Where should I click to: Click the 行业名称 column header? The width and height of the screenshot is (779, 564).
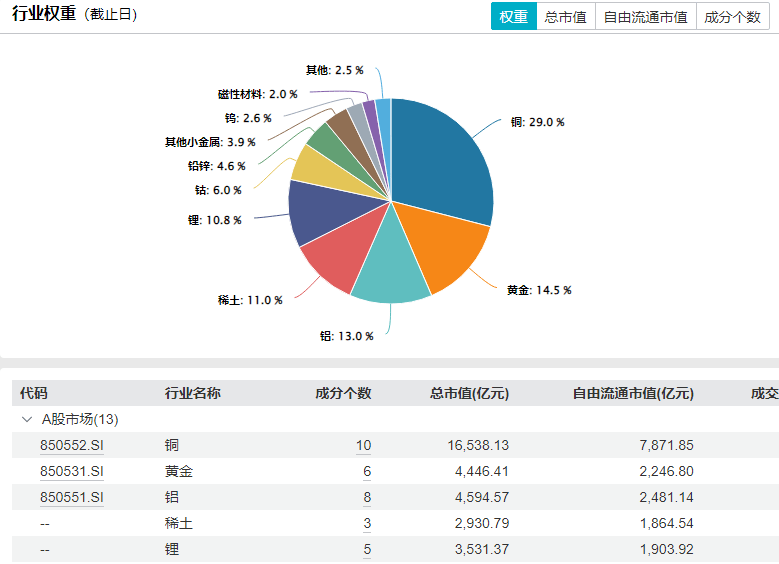192,393
